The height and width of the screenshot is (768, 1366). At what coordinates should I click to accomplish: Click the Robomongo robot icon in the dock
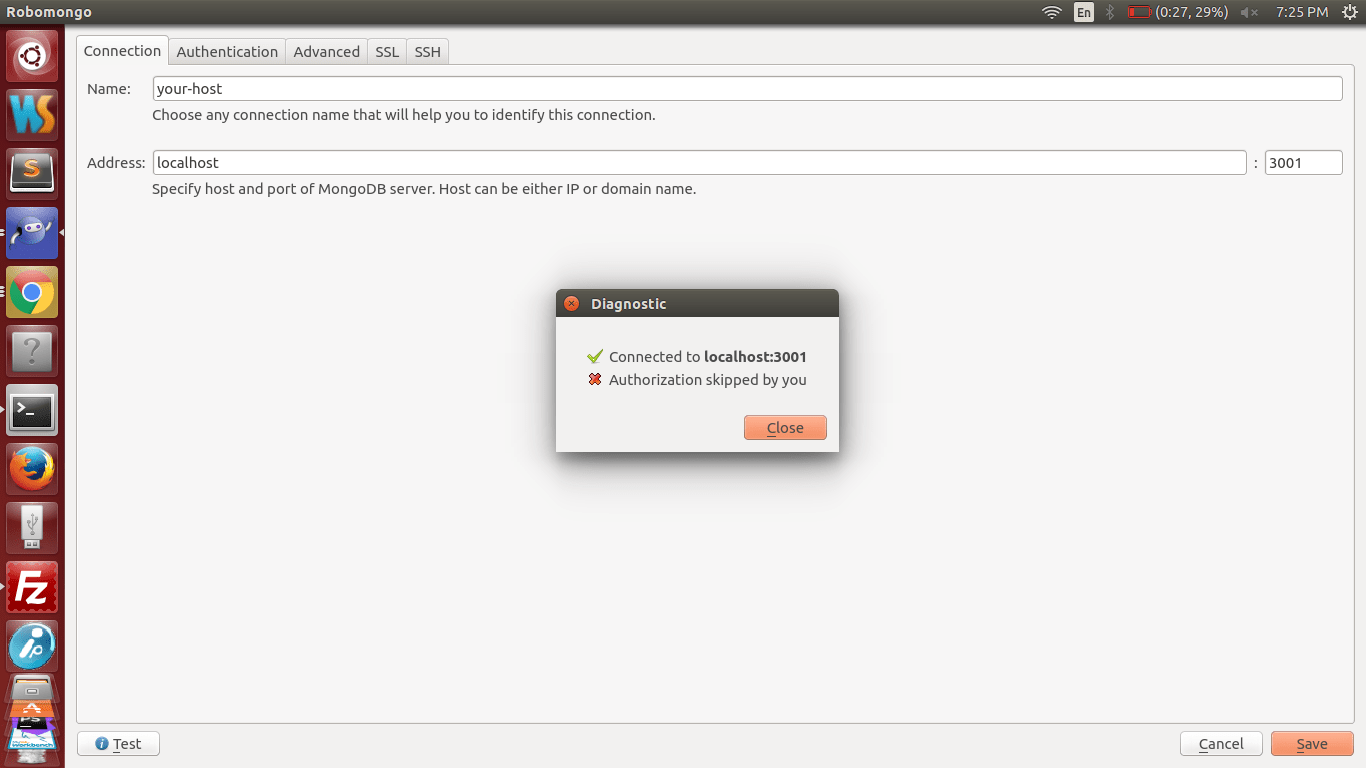click(x=32, y=233)
